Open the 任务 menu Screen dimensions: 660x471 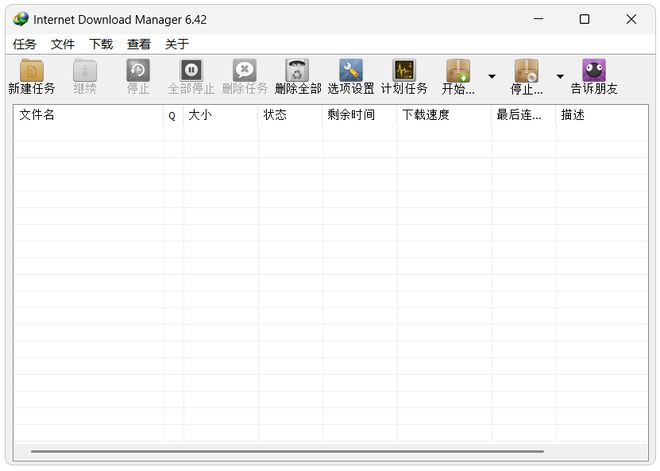tap(24, 44)
